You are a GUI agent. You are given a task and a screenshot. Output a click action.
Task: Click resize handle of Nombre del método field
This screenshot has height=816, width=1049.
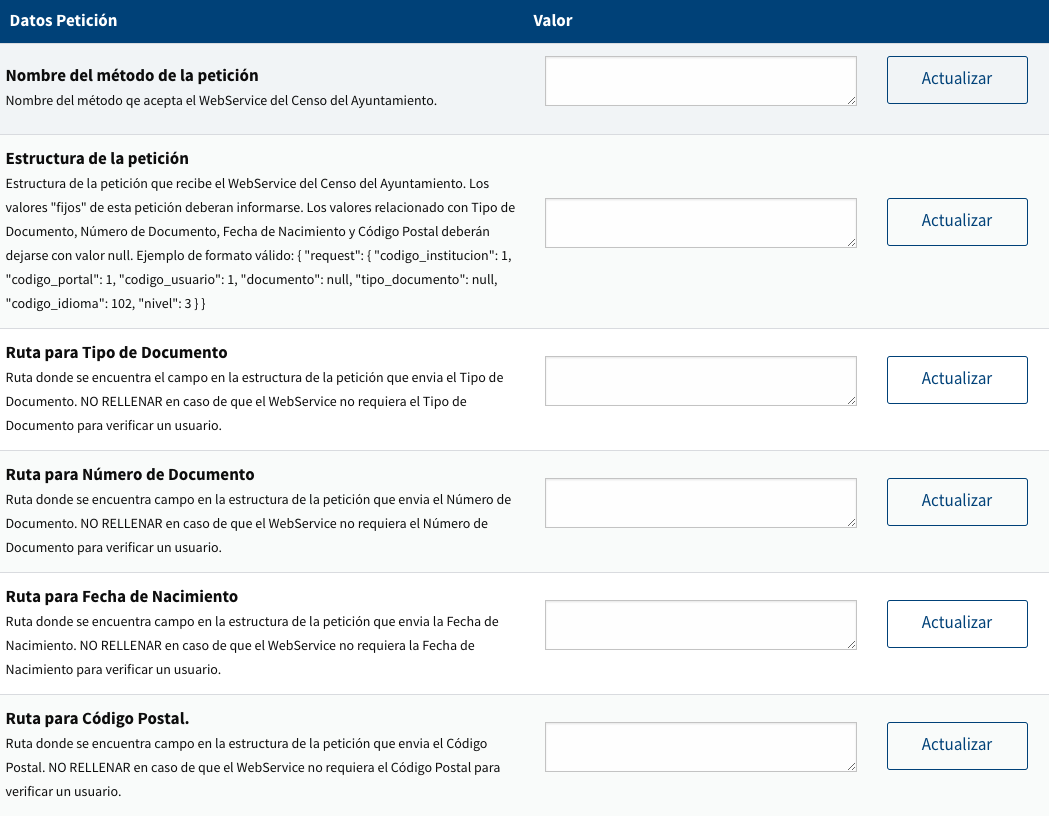(851, 100)
